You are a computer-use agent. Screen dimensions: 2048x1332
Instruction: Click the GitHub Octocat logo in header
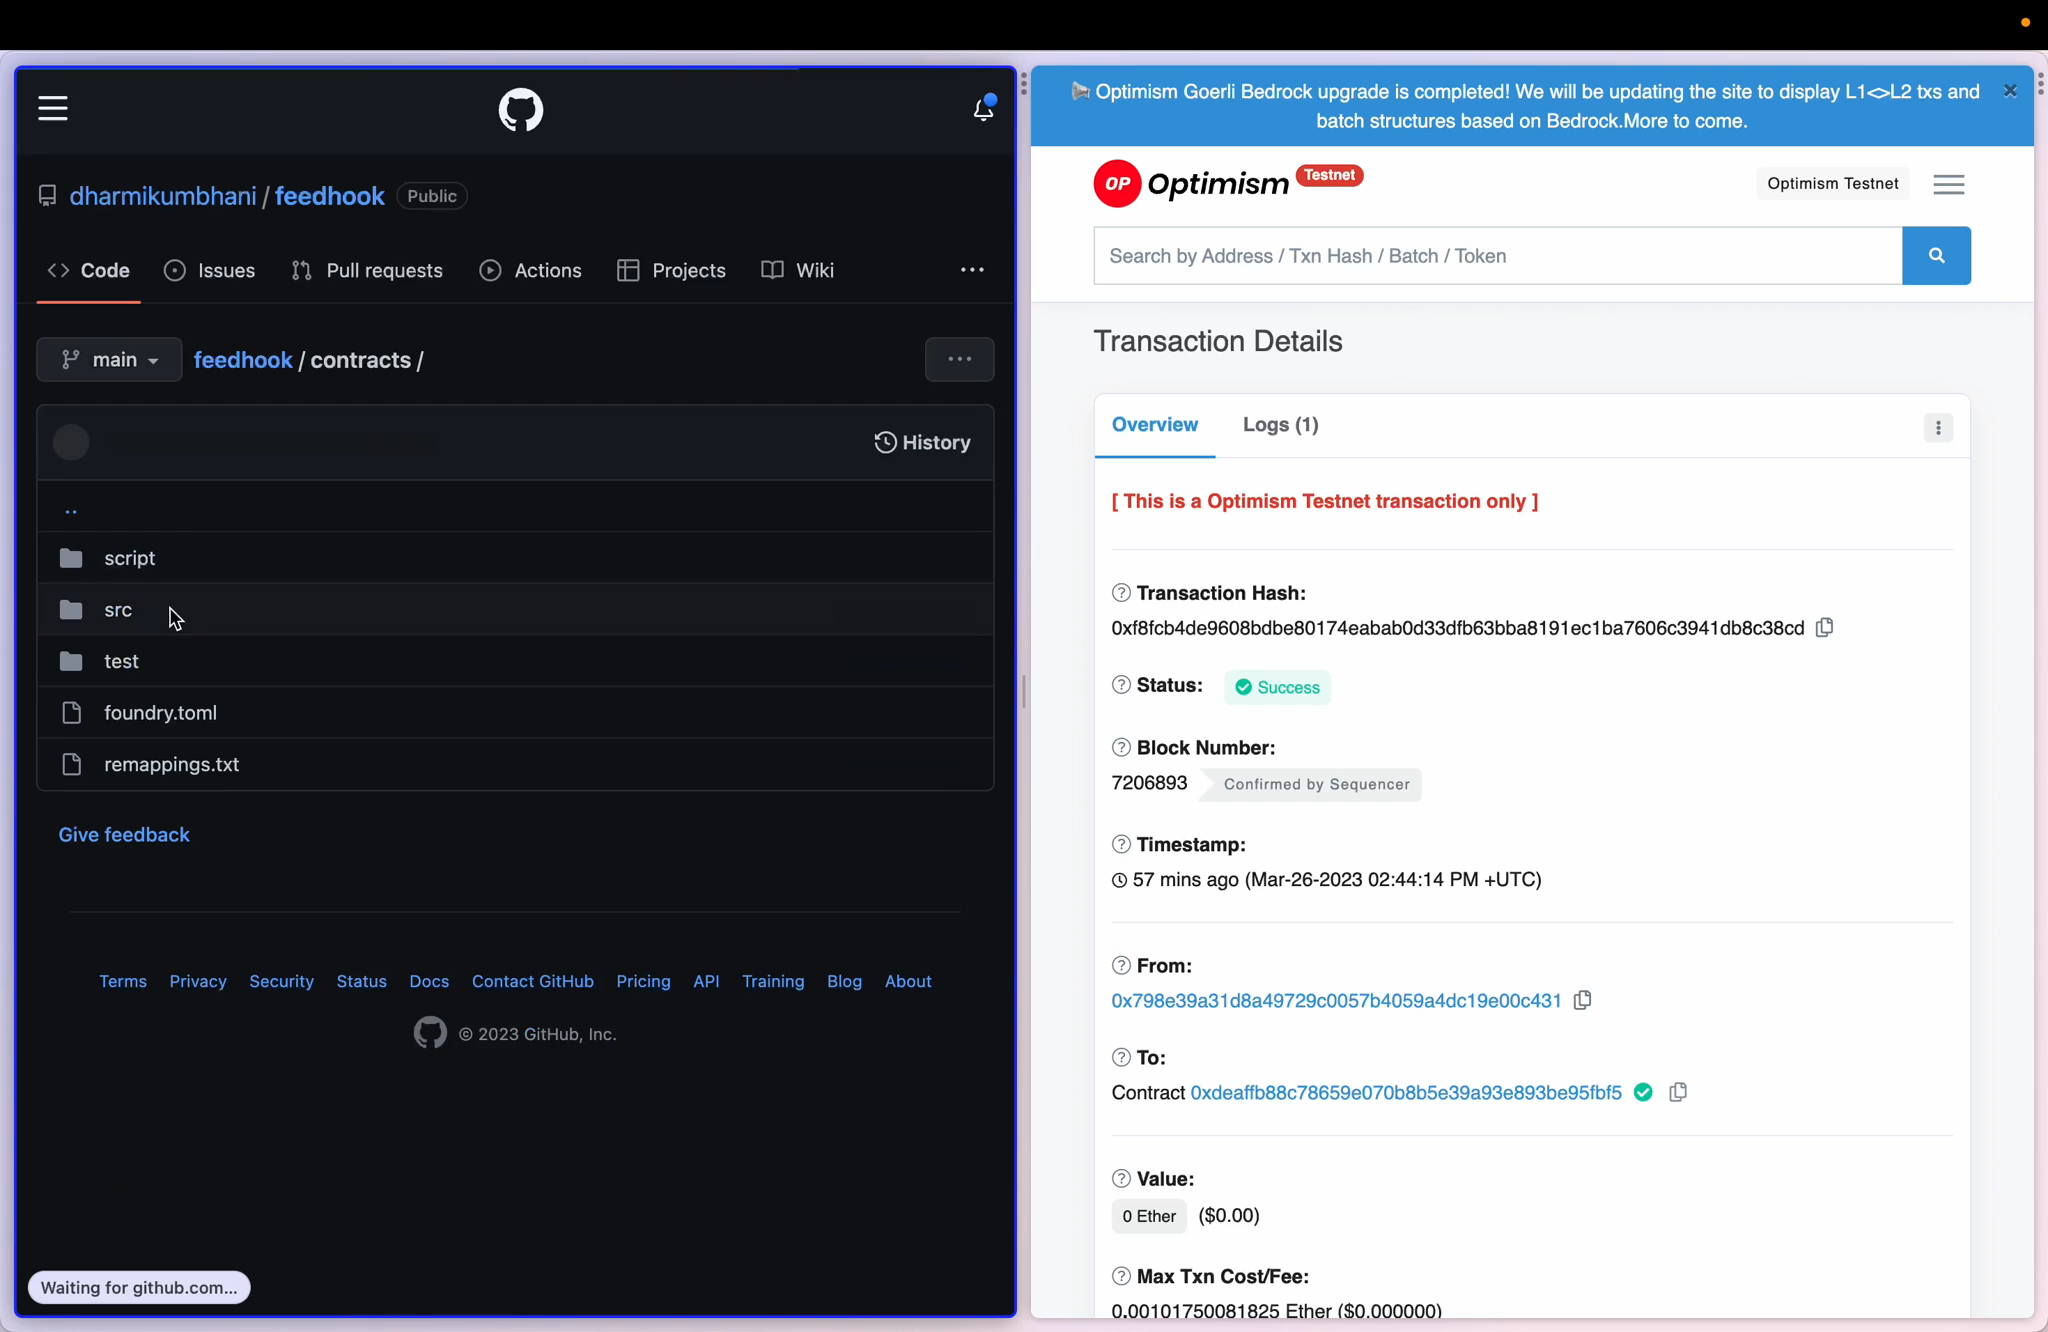point(521,110)
